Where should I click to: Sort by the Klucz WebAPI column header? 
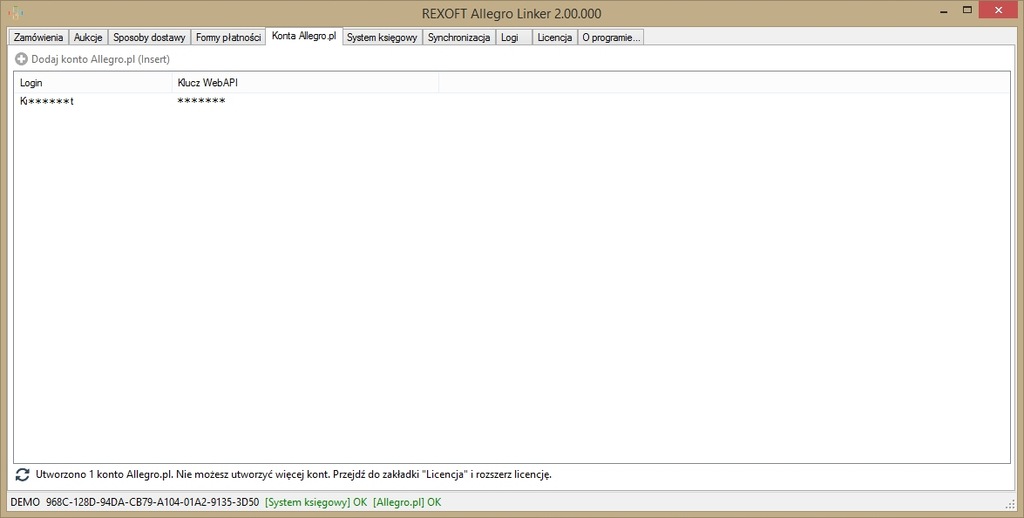point(305,83)
